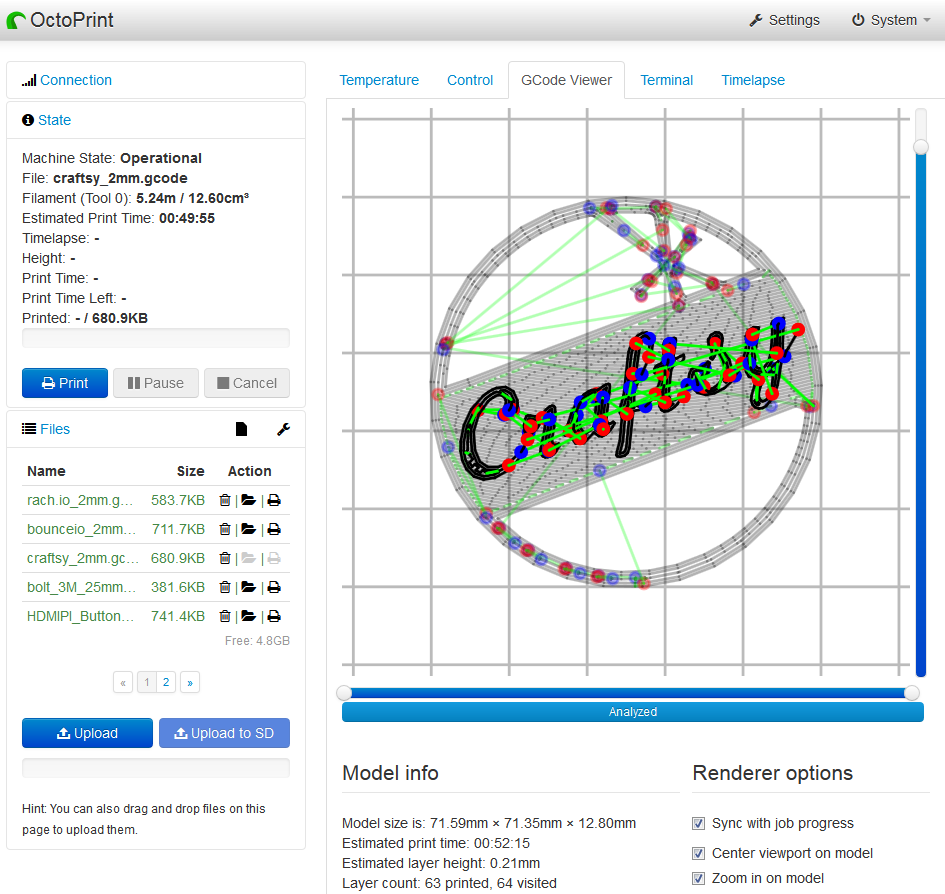Viewport: 945px width, 894px height.
Task: Click the horizontal slider's right handle
Action: (912, 693)
